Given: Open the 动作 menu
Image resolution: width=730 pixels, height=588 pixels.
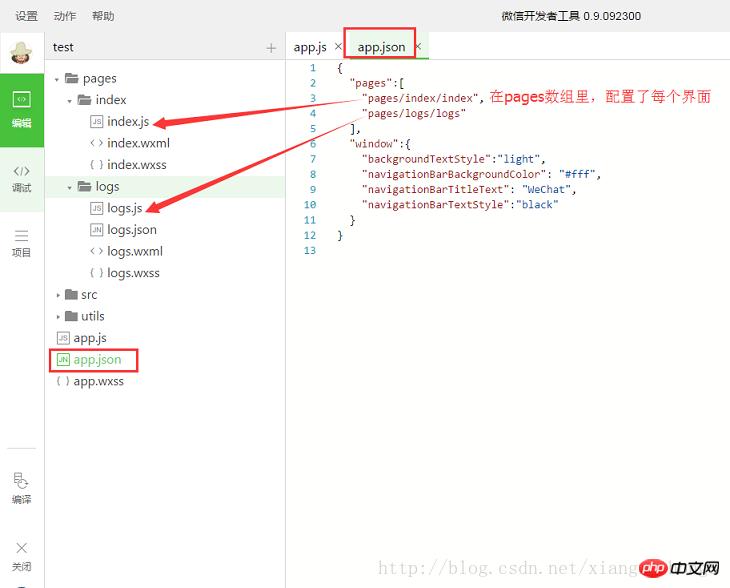Looking at the screenshot, I should (x=64, y=16).
